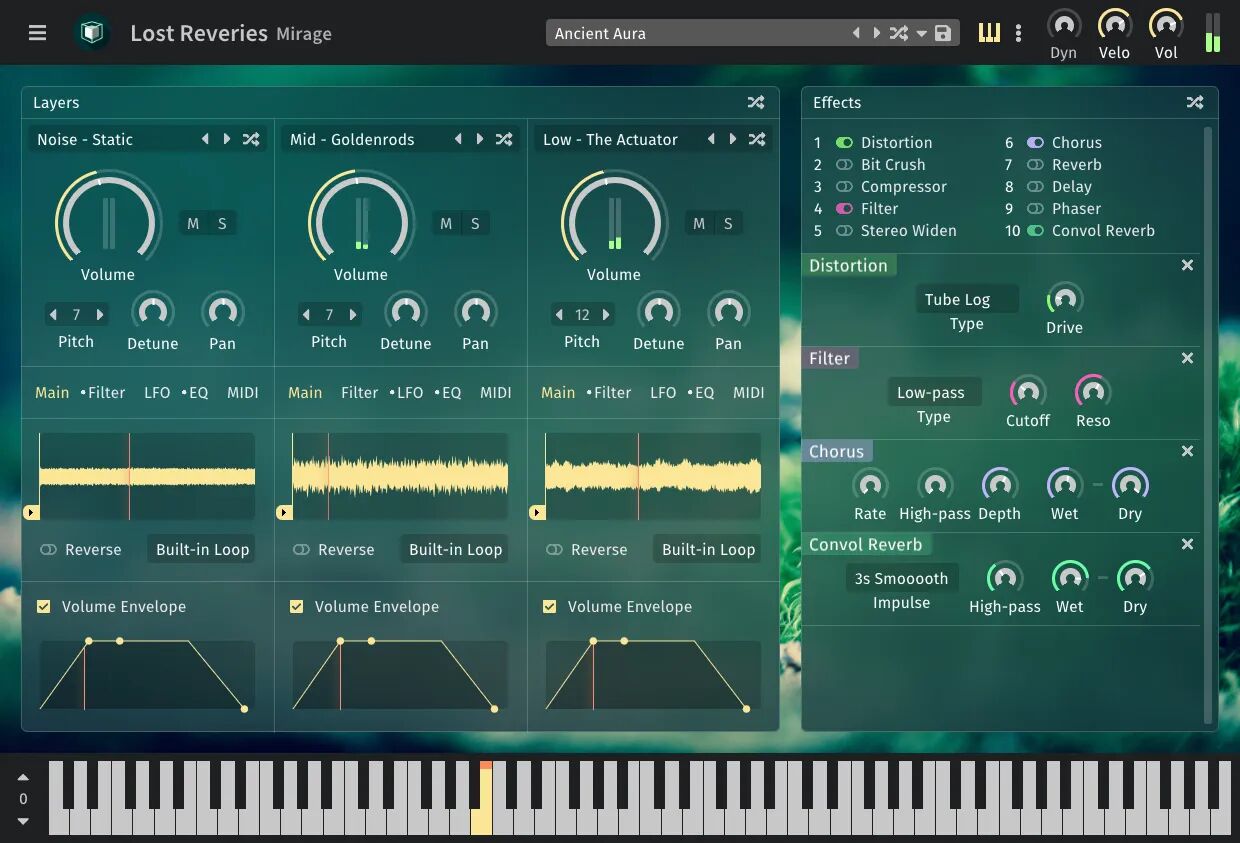Randomize Effects using the shuffle icon
This screenshot has width=1240, height=843.
pos(1194,102)
